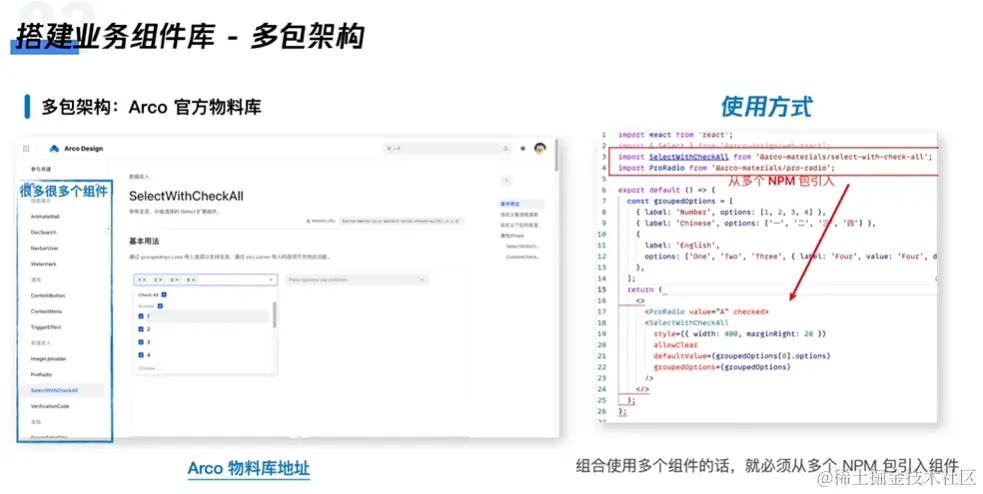Click the 参与共建 sidebar entry
This screenshot has width=983, height=494.
41,169
